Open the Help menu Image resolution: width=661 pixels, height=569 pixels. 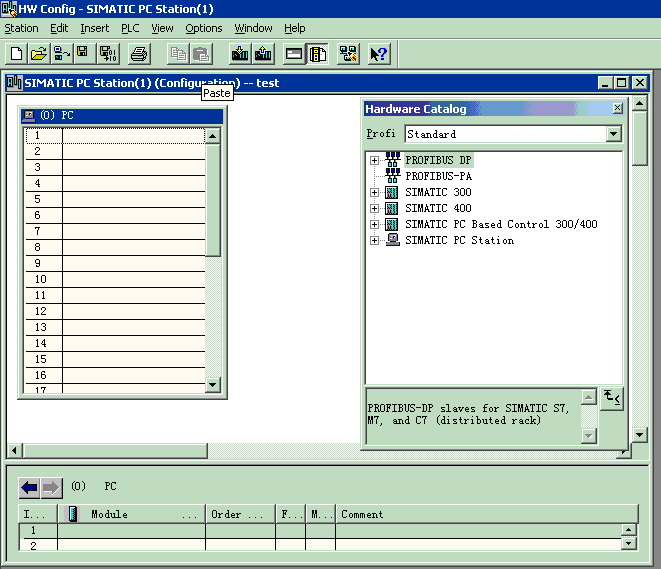(294, 28)
